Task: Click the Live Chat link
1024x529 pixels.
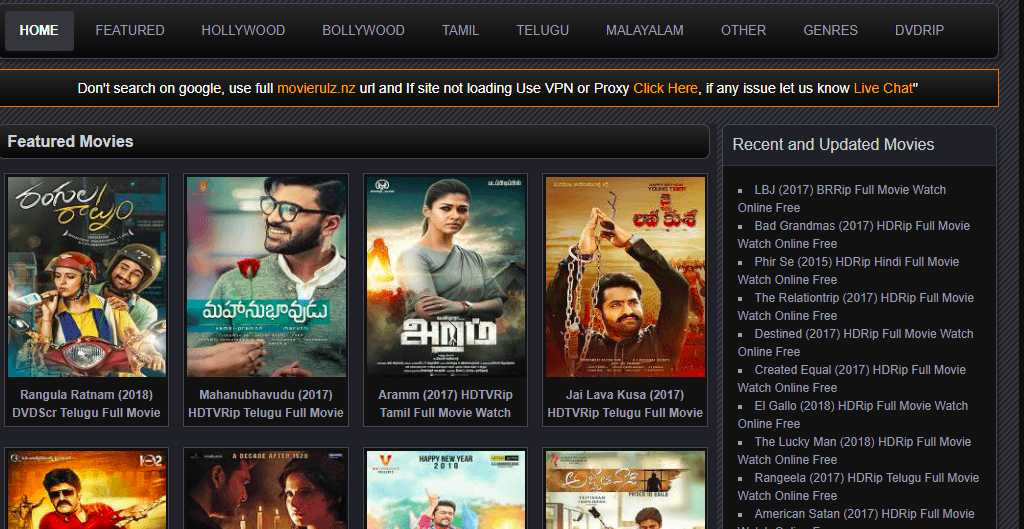Action: click(883, 88)
